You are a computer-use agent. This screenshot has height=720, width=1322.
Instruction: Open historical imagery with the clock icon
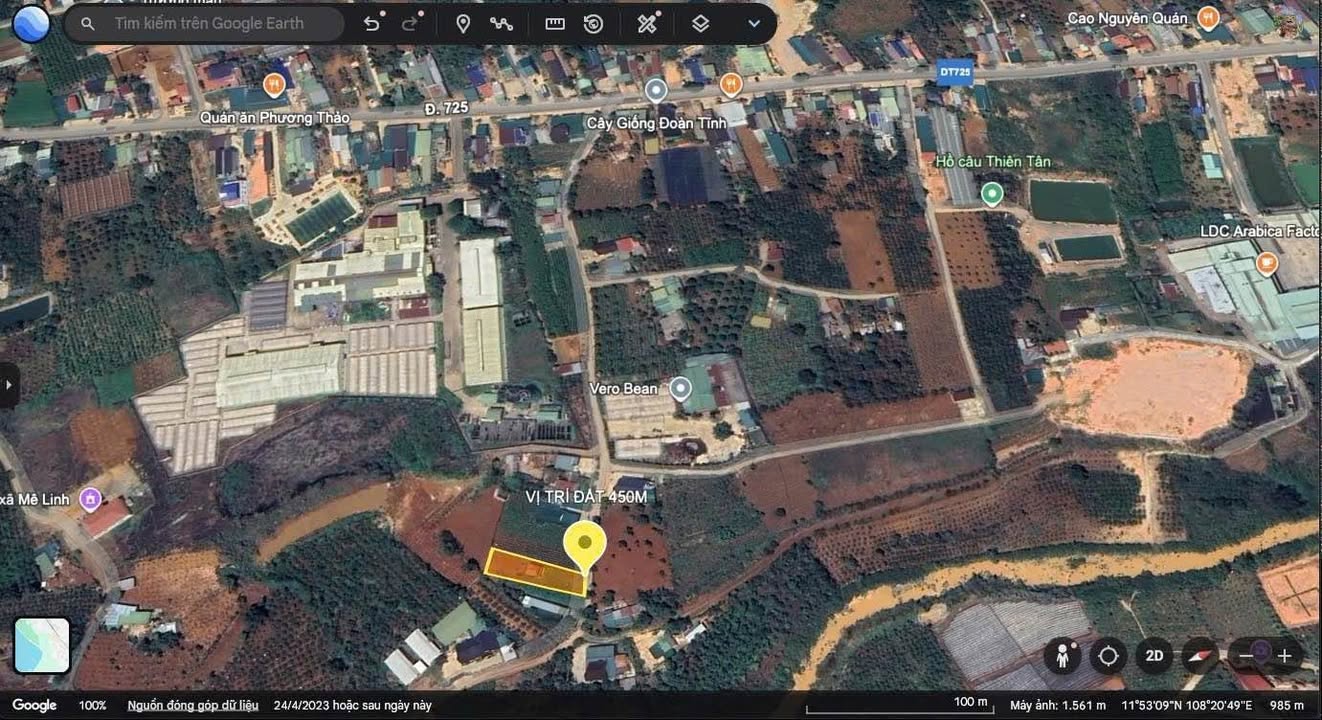594,22
